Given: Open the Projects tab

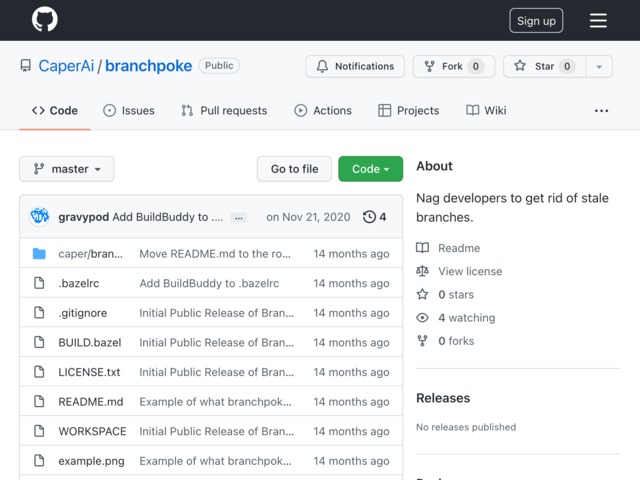Looking at the screenshot, I should tap(409, 111).
